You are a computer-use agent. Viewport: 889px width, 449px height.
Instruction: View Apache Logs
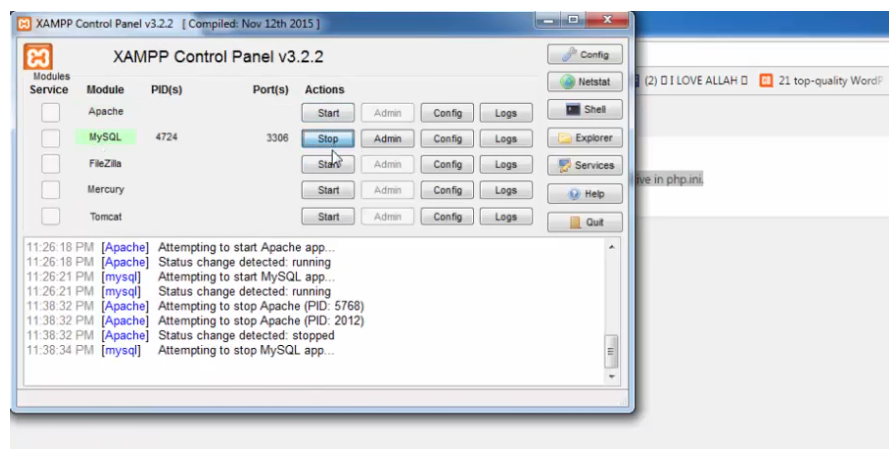point(506,113)
